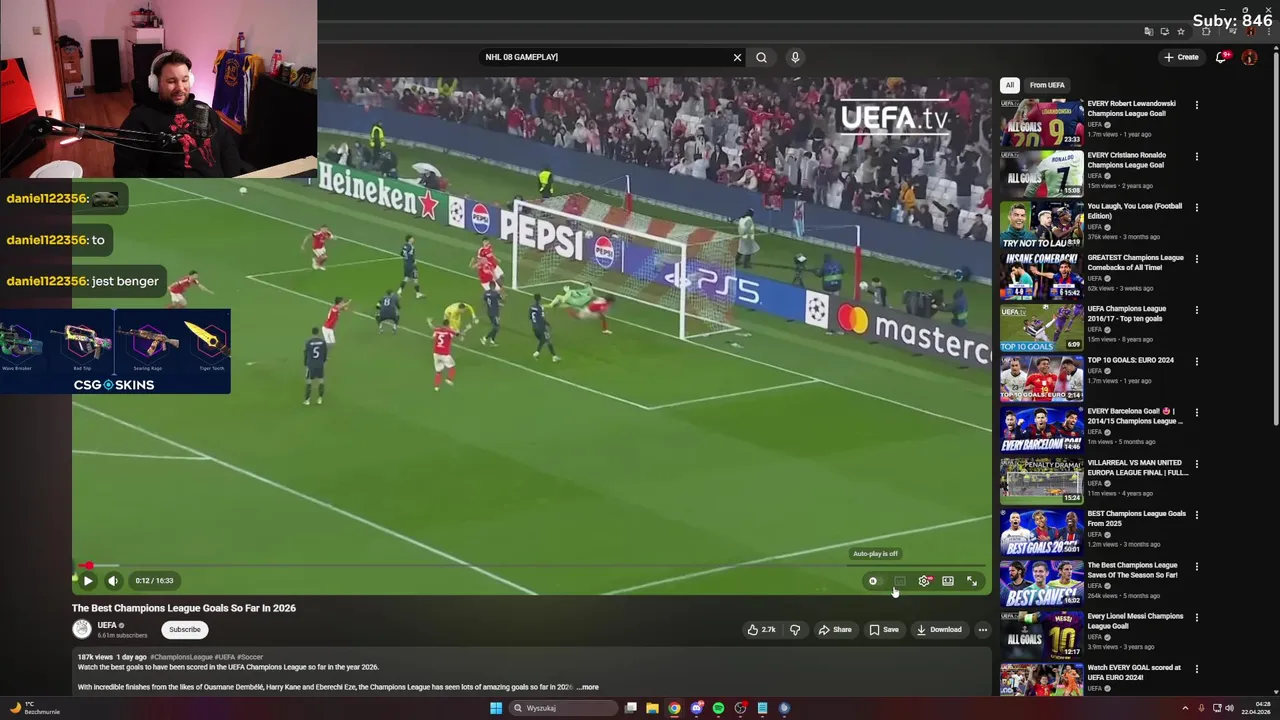Select the All filter chip
1280x720 pixels.
(1010, 85)
